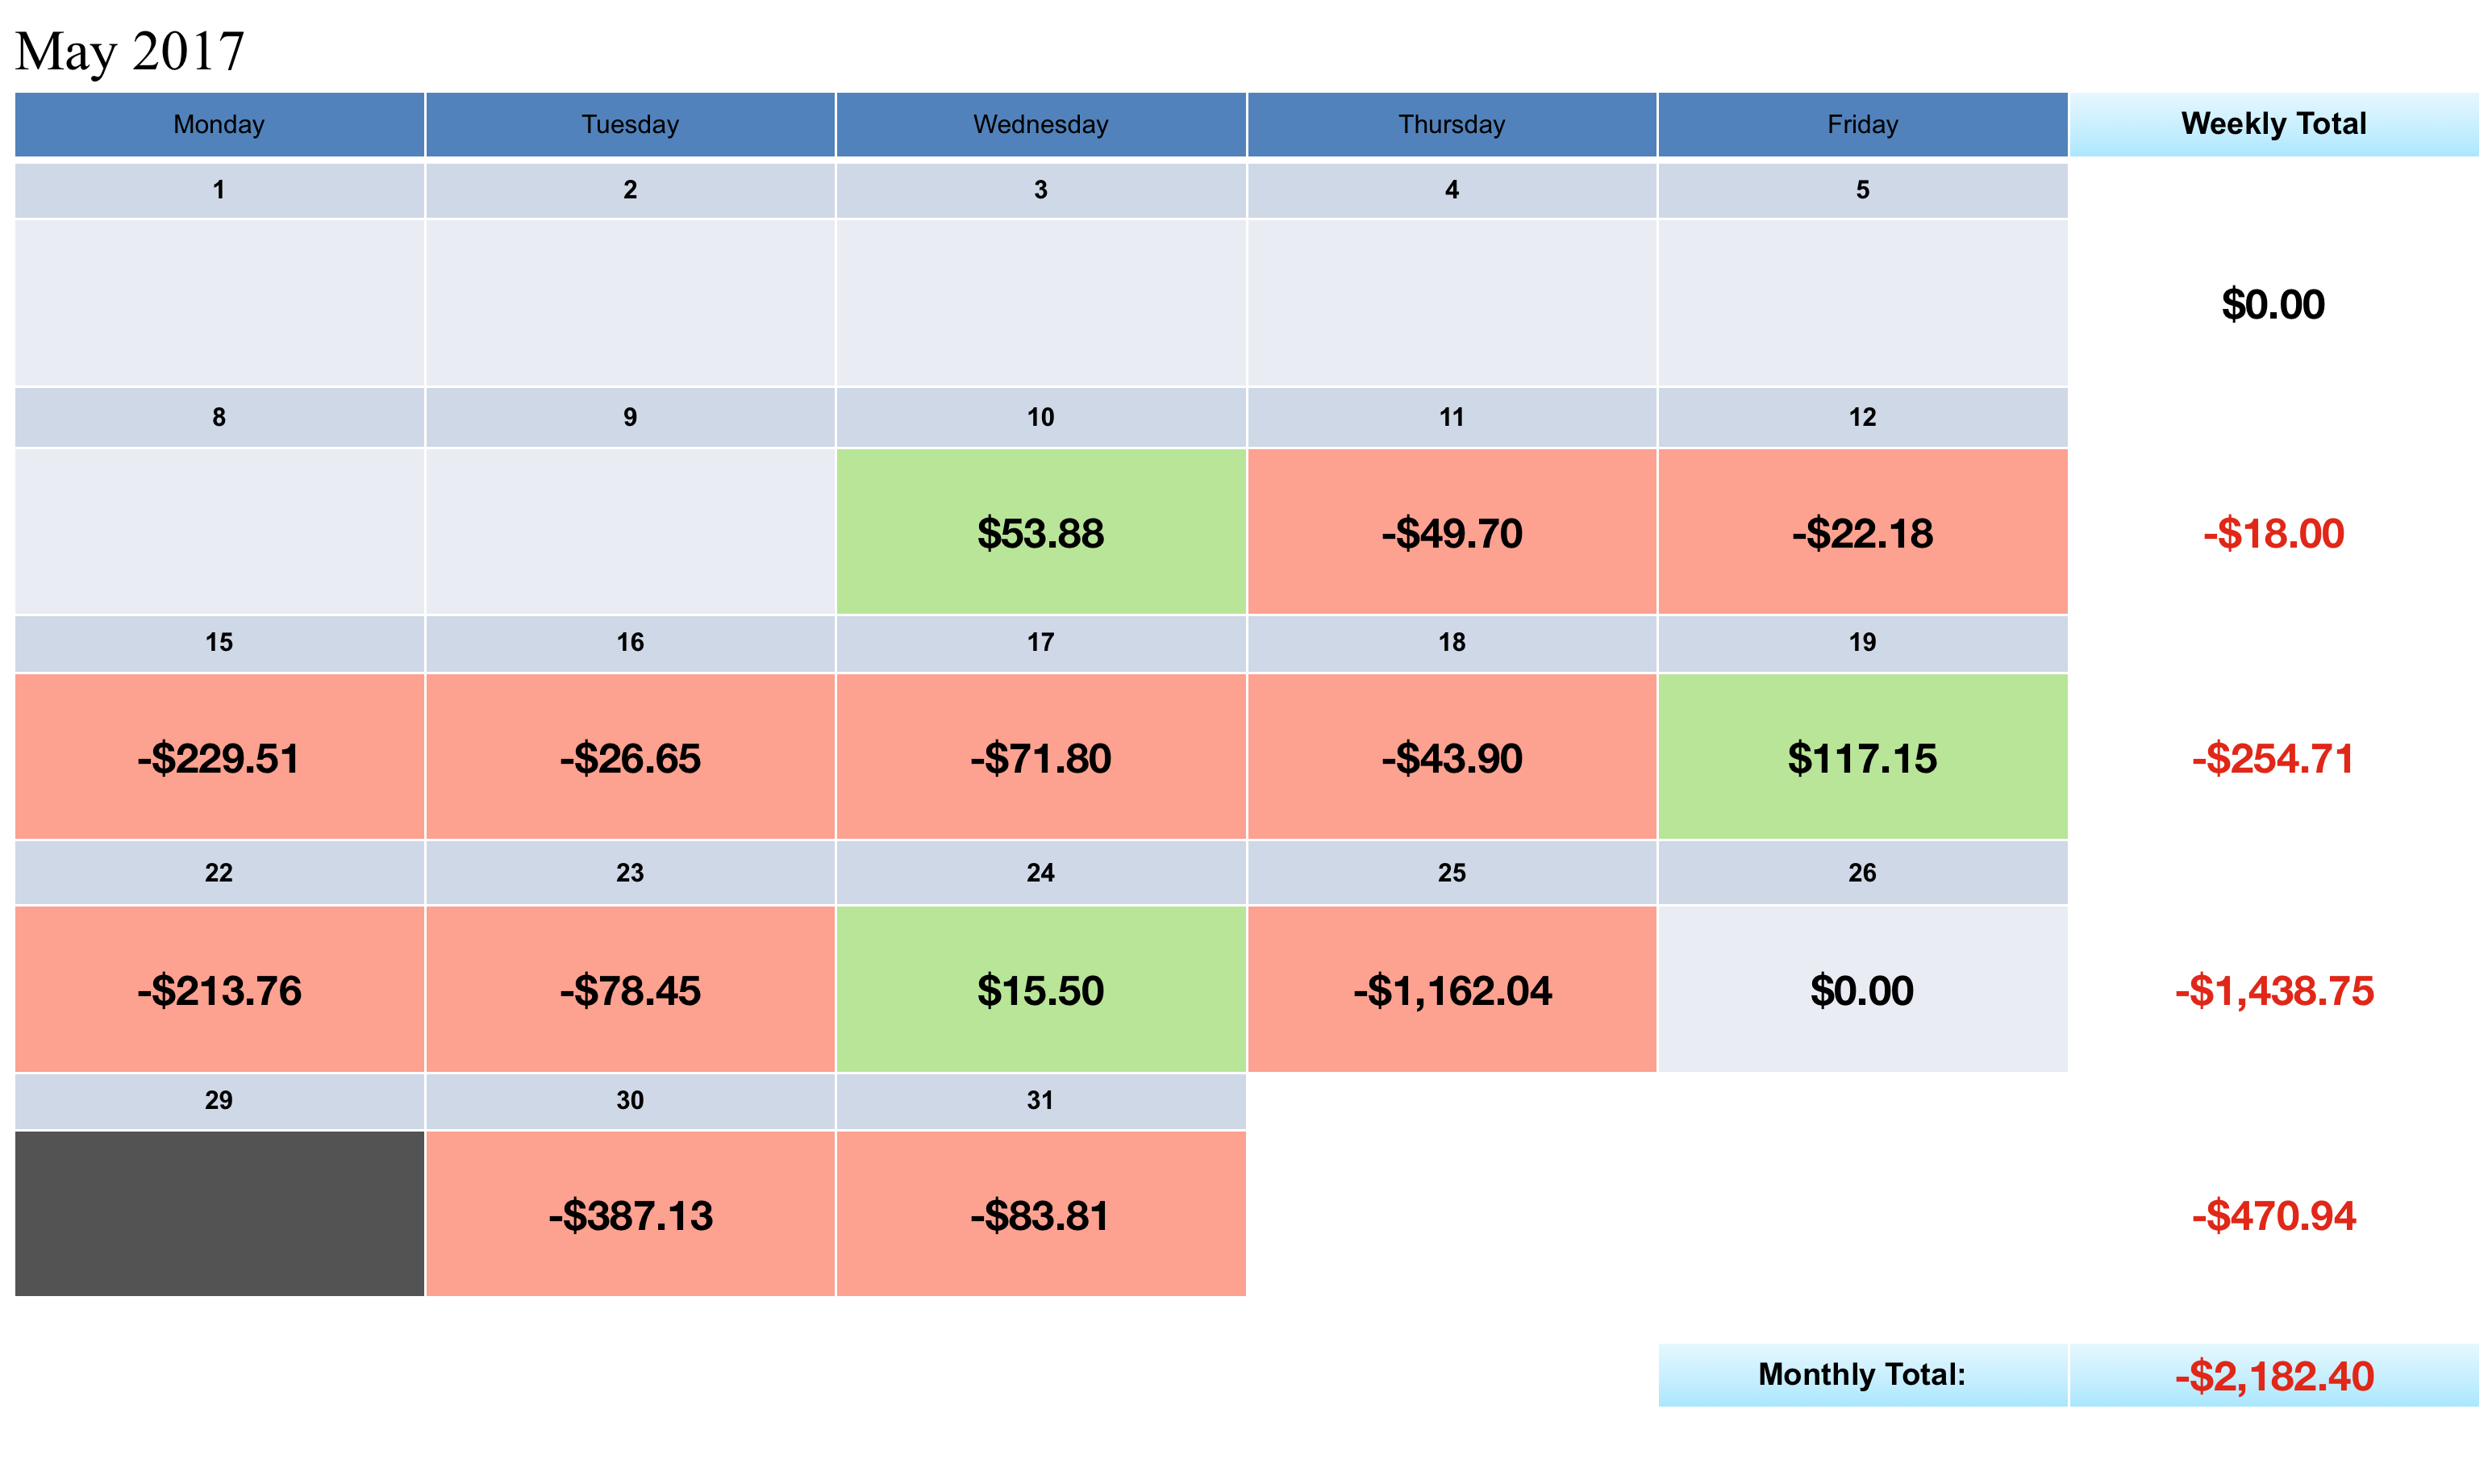Click the Friday column header
The width and height of the screenshot is (2492, 1484).
(1863, 125)
